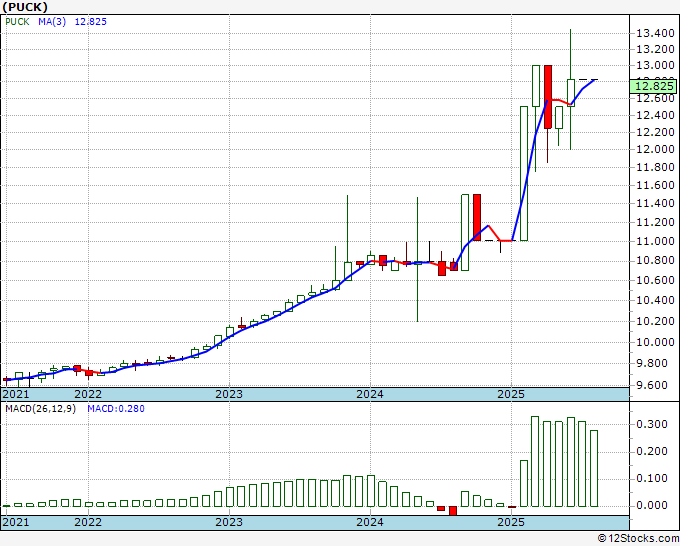Click the red candlestick in late 2024
Image resolution: width=680 pixels, height=546 pixels.
pyautogui.click(x=477, y=216)
